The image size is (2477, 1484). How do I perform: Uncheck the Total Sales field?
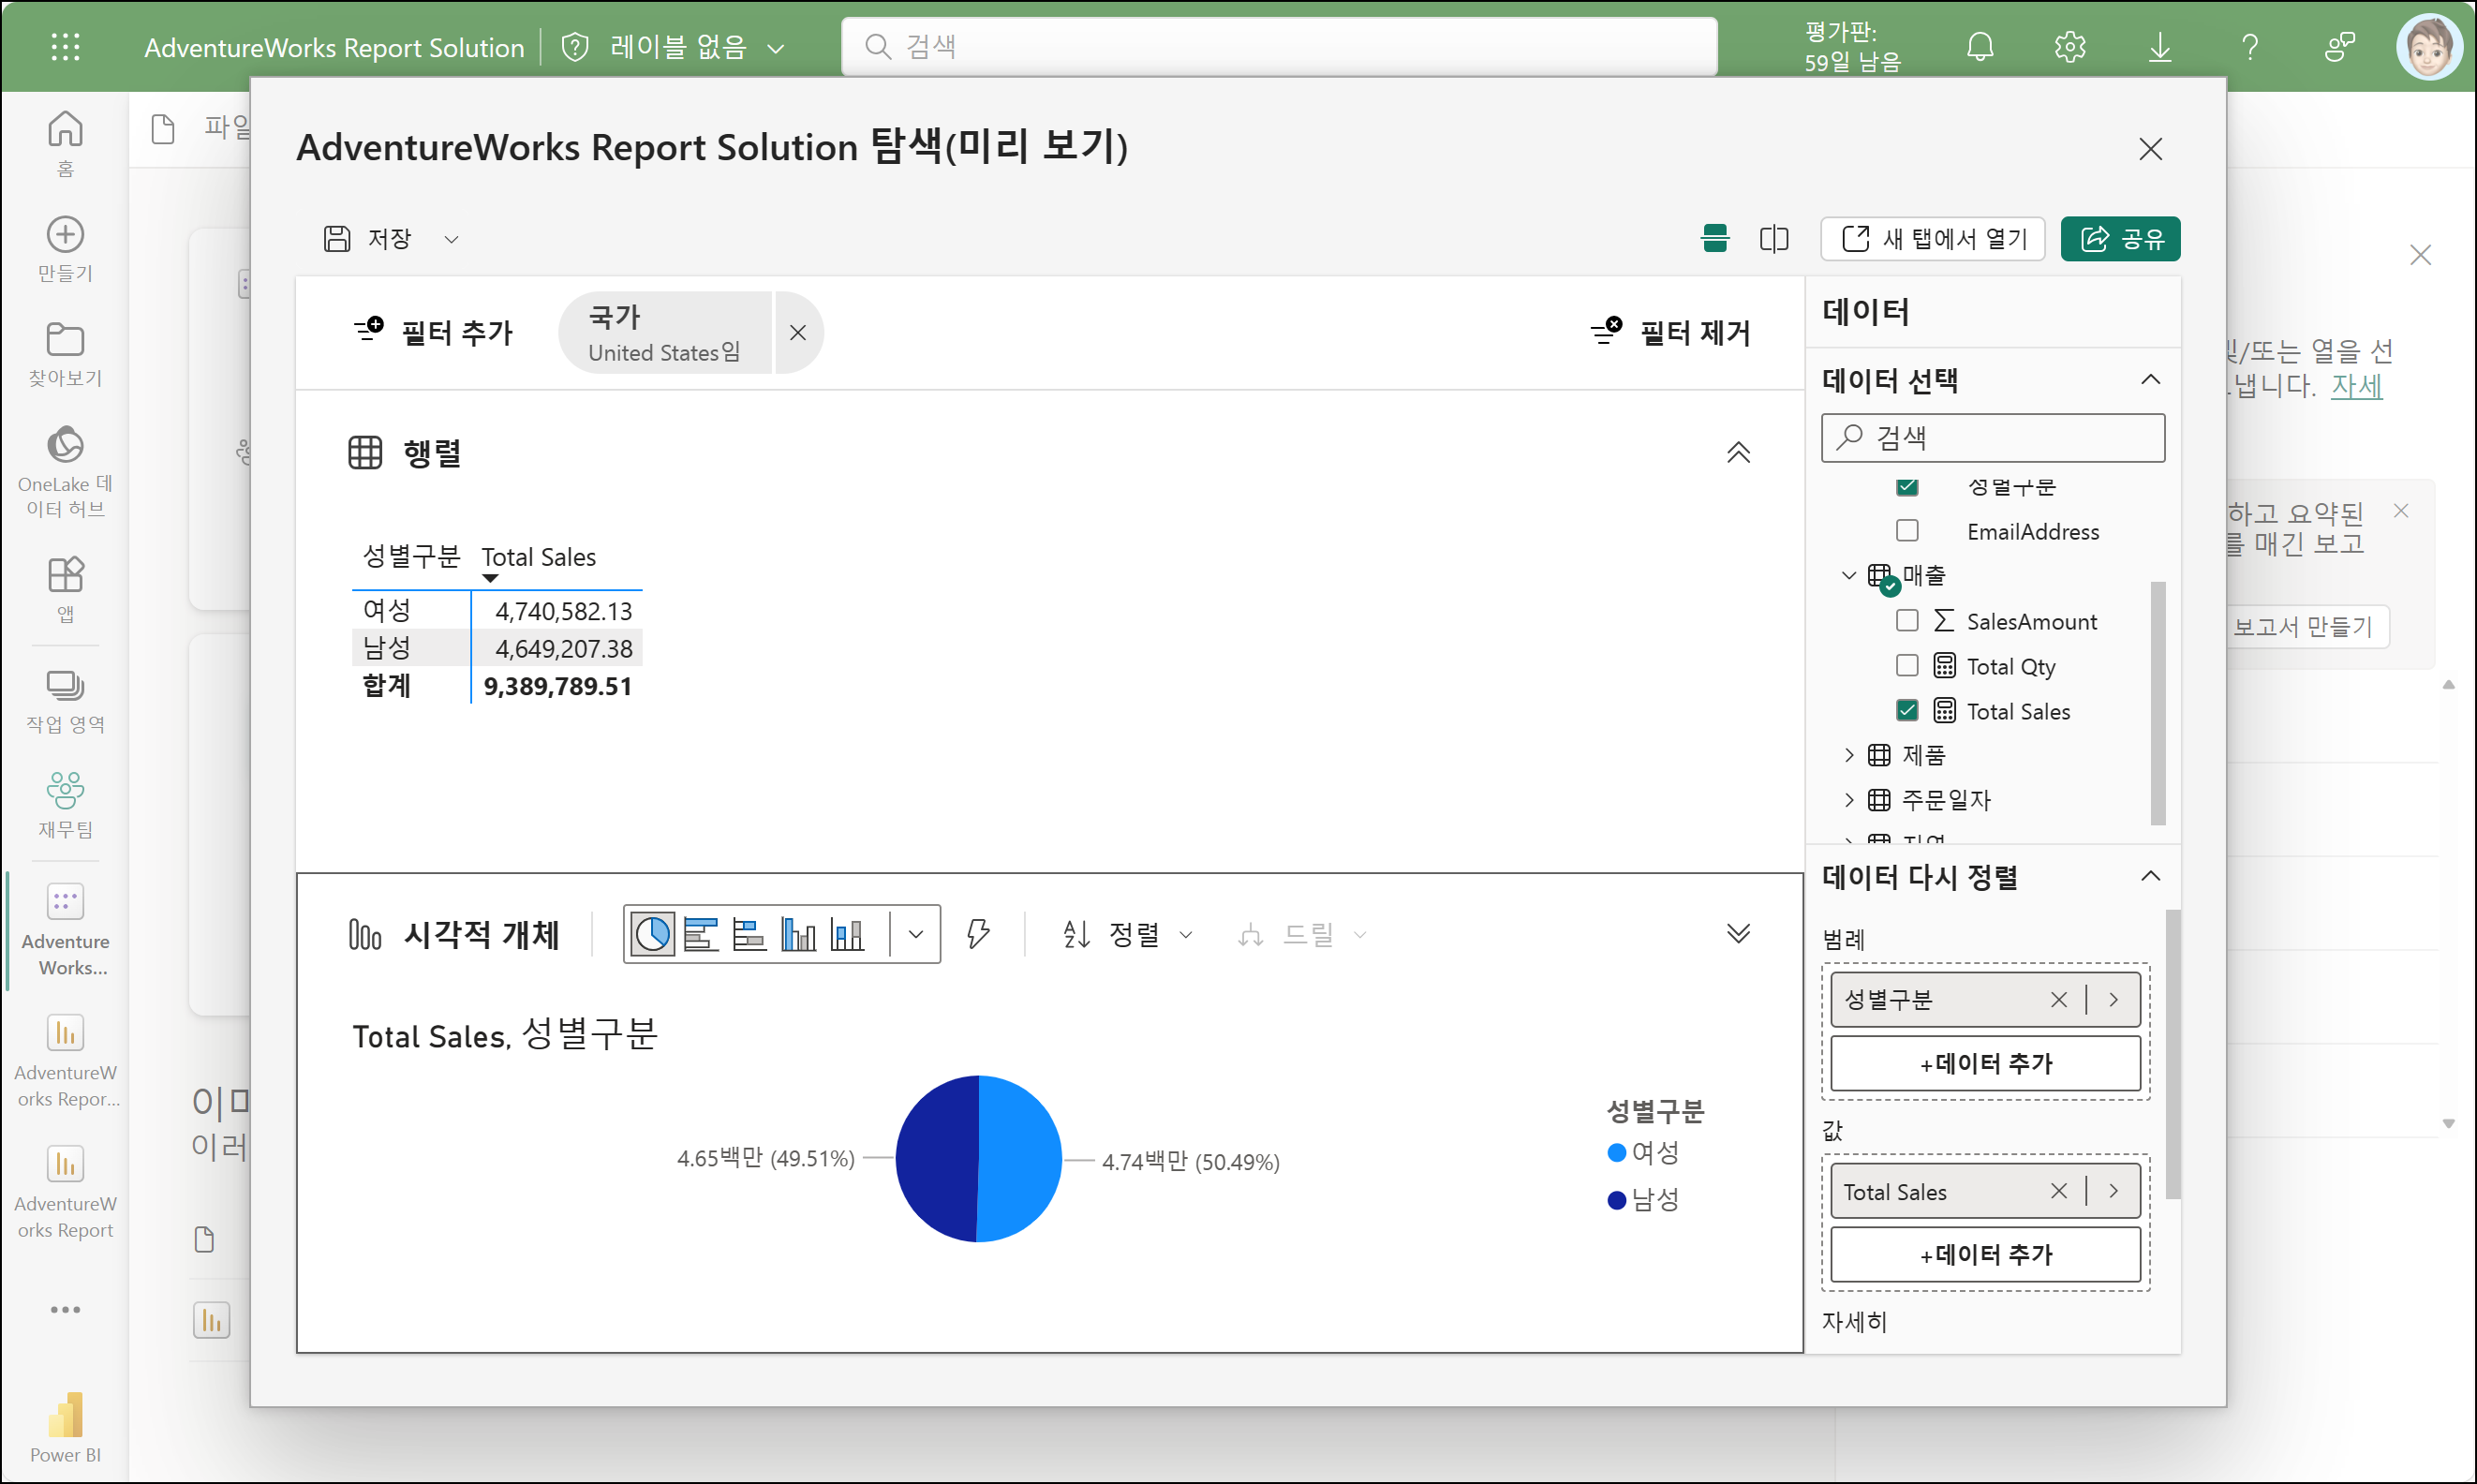1907,711
